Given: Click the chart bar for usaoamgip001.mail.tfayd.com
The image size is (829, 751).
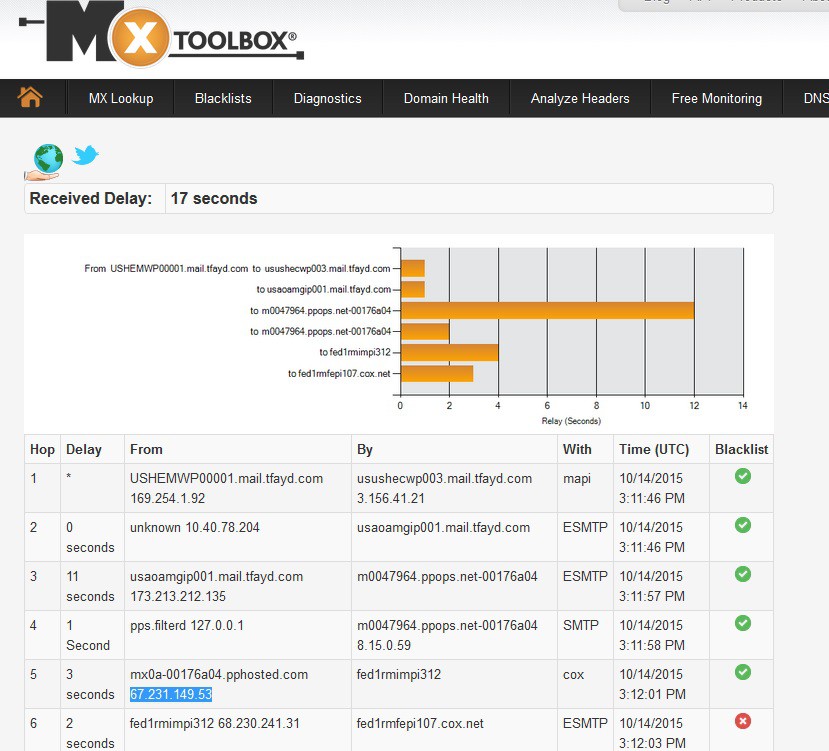Looking at the screenshot, I should (x=413, y=289).
